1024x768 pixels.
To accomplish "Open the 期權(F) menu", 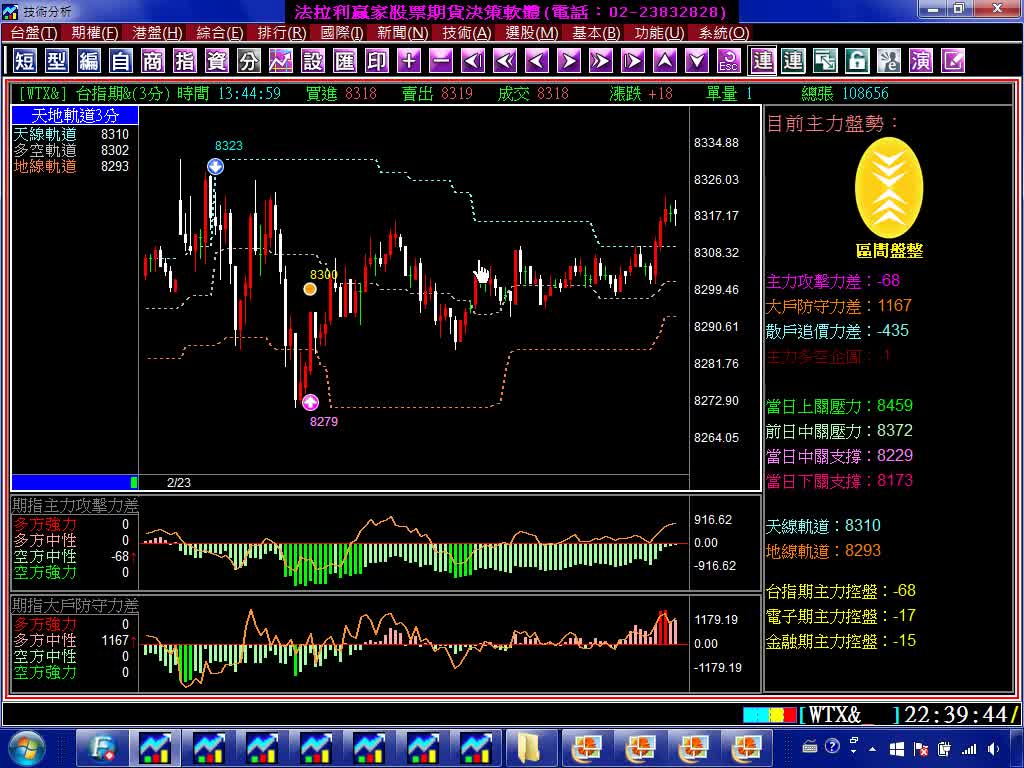I will (x=95, y=33).
